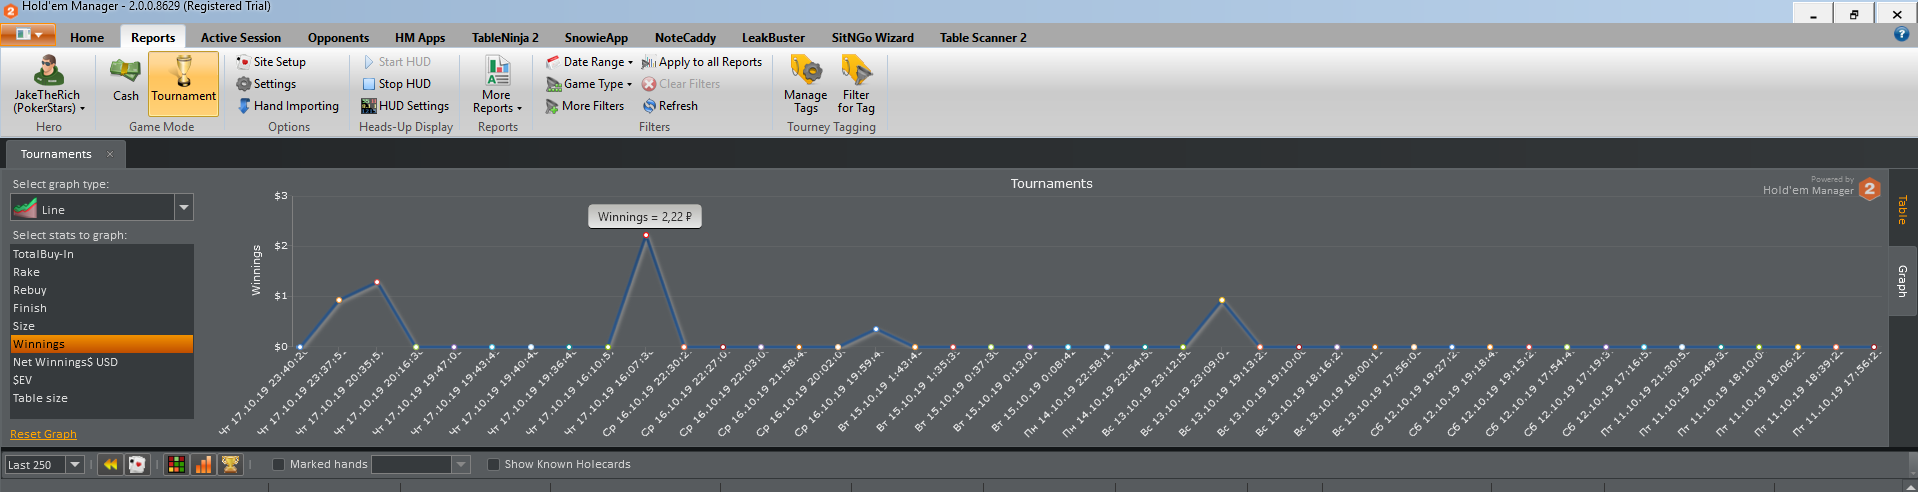Select Net Winnings$ USD stat

coord(101,362)
